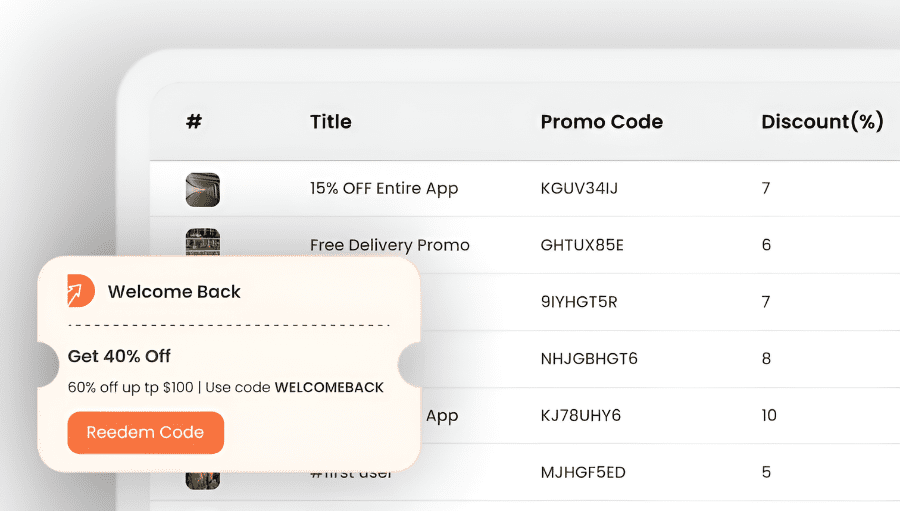
Task: Sort by the Title column header
Action: 330,122
